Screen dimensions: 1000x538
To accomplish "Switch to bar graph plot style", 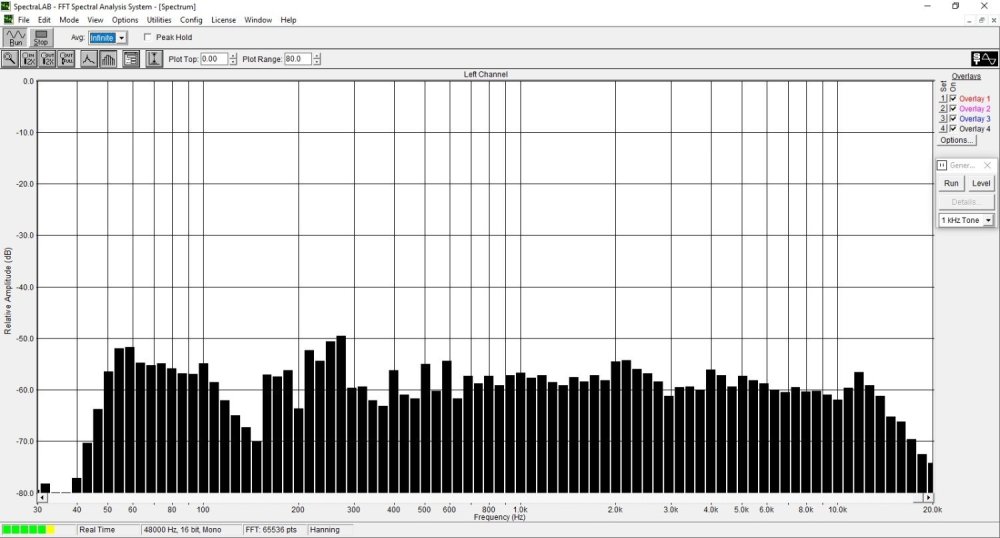I will [108, 59].
